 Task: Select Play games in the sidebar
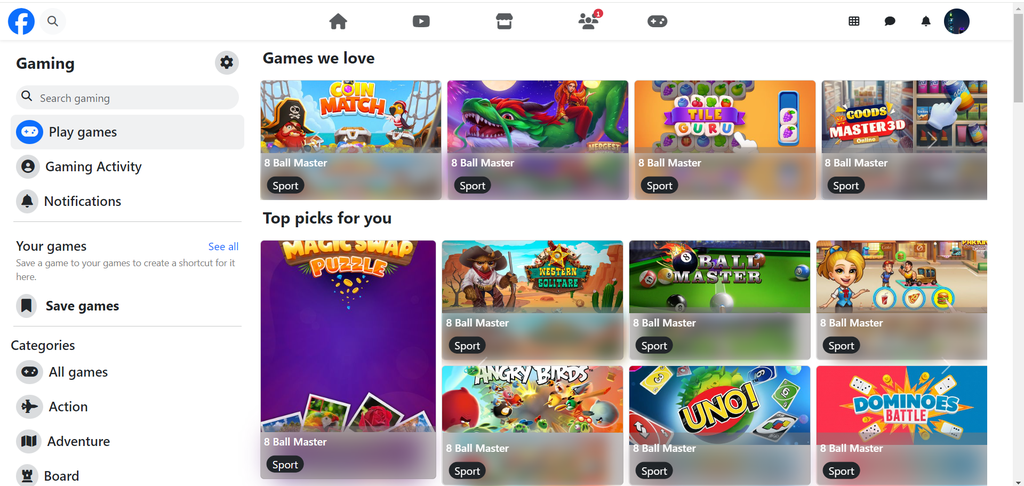pos(127,132)
